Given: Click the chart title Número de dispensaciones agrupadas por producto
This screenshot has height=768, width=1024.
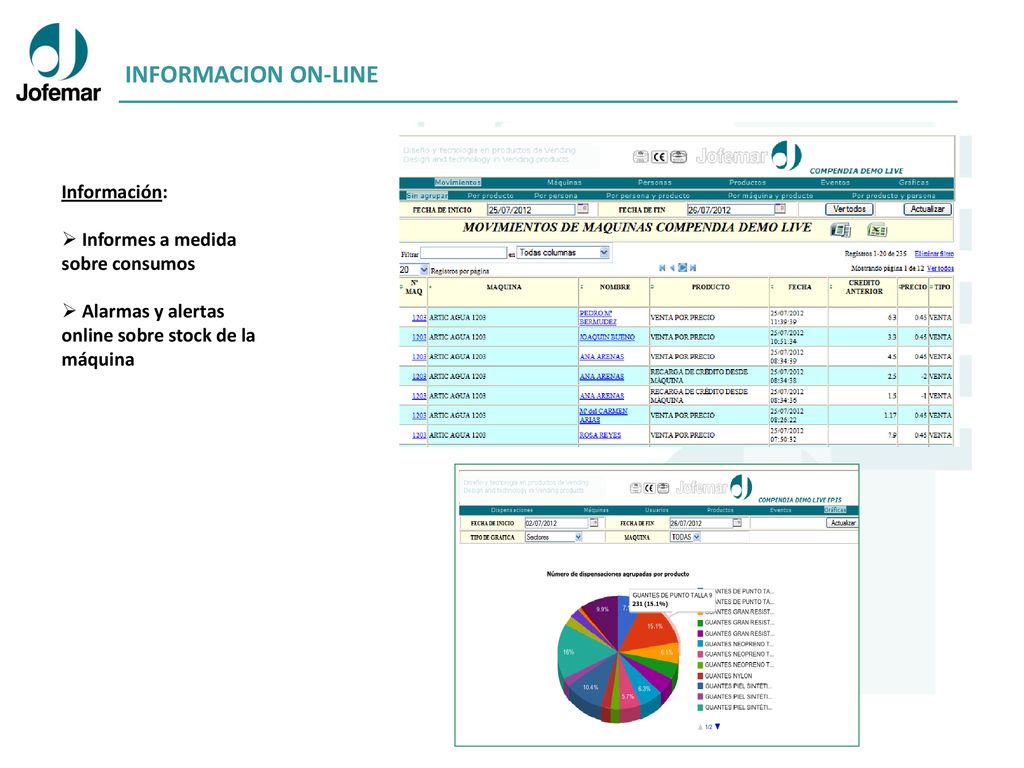Looking at the screenshot, I should 618,574.
